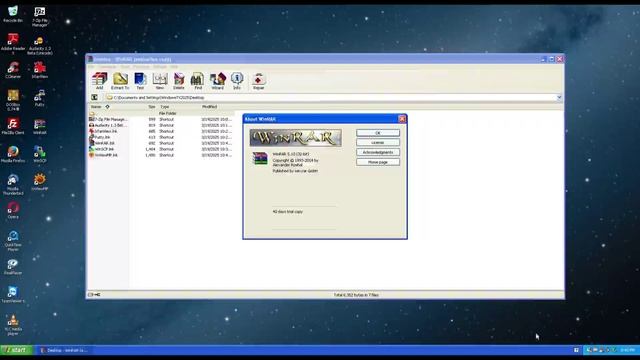Click the taskbar clock in the system tray
The height and width of the screenshot is (360, 640).
(627, 350)
